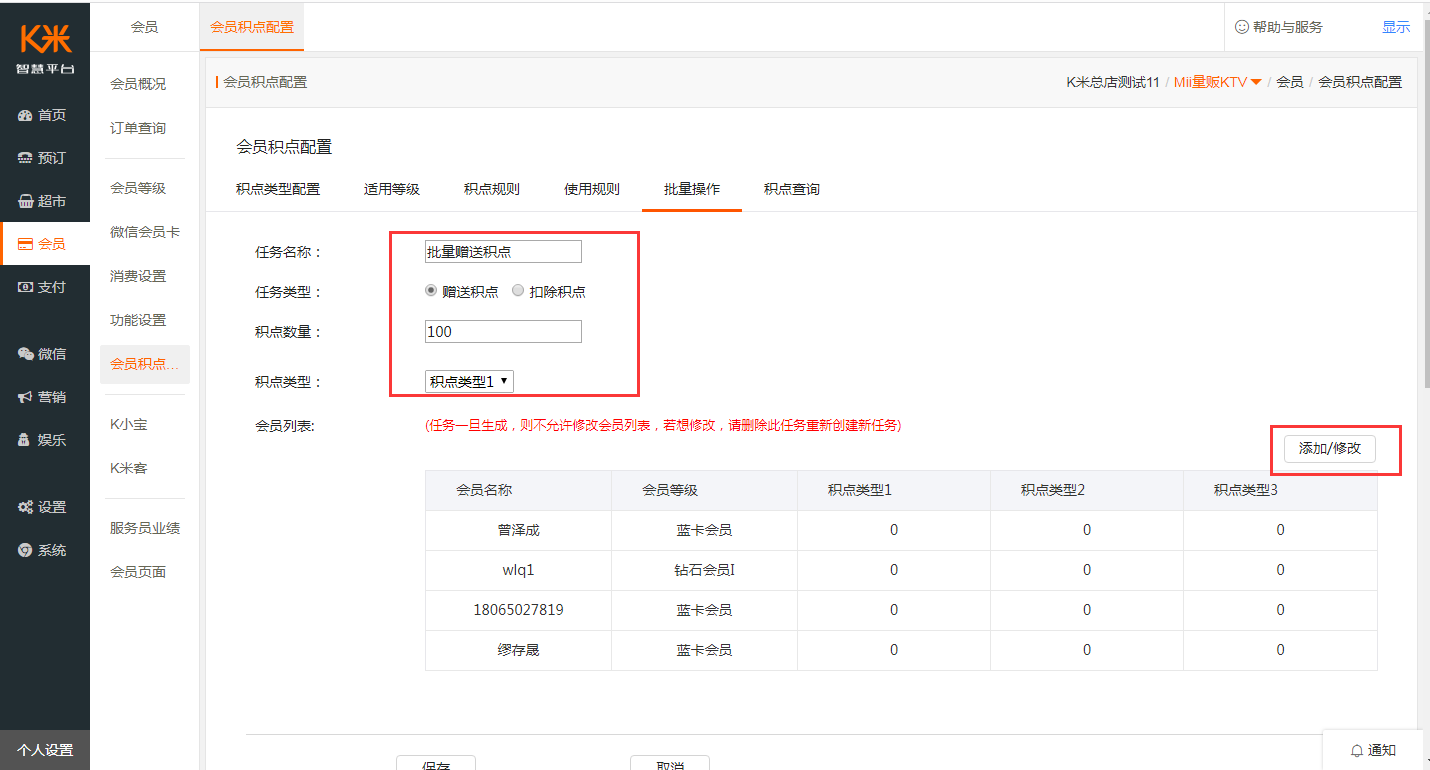This screenshot has height=770, width=1430.
Task: Click the 会员积点配置 top tab
Action: (252, 27)
